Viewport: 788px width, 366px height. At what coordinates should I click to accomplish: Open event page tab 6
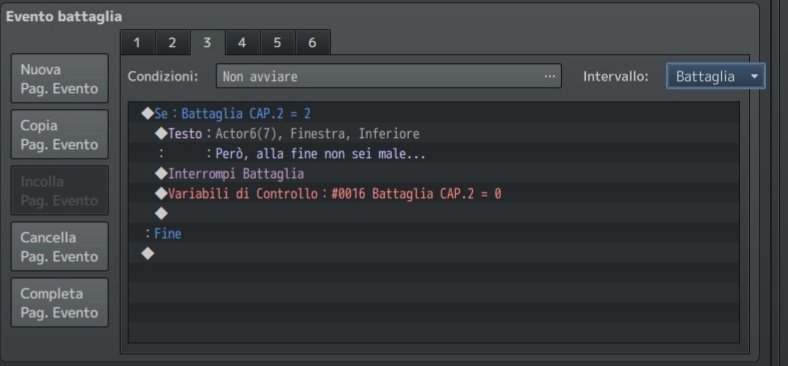click(313, 43)
